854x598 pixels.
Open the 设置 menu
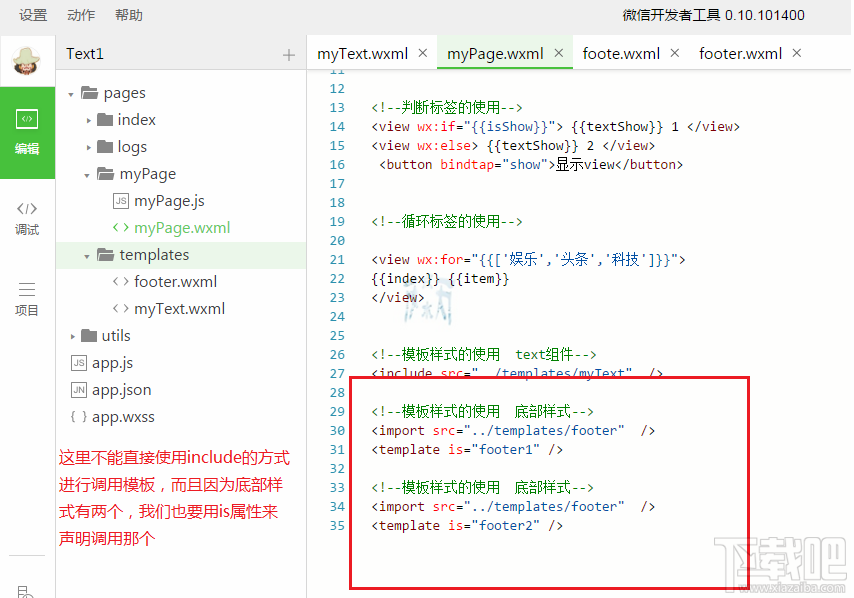(x=33, y=15)
